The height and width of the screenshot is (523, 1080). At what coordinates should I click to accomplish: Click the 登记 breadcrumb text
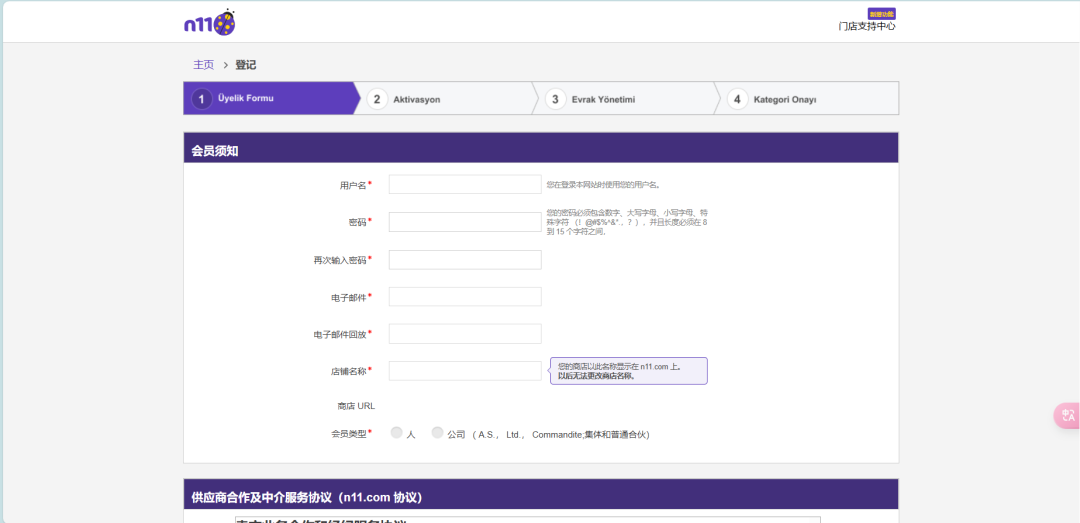pos(245,65)
